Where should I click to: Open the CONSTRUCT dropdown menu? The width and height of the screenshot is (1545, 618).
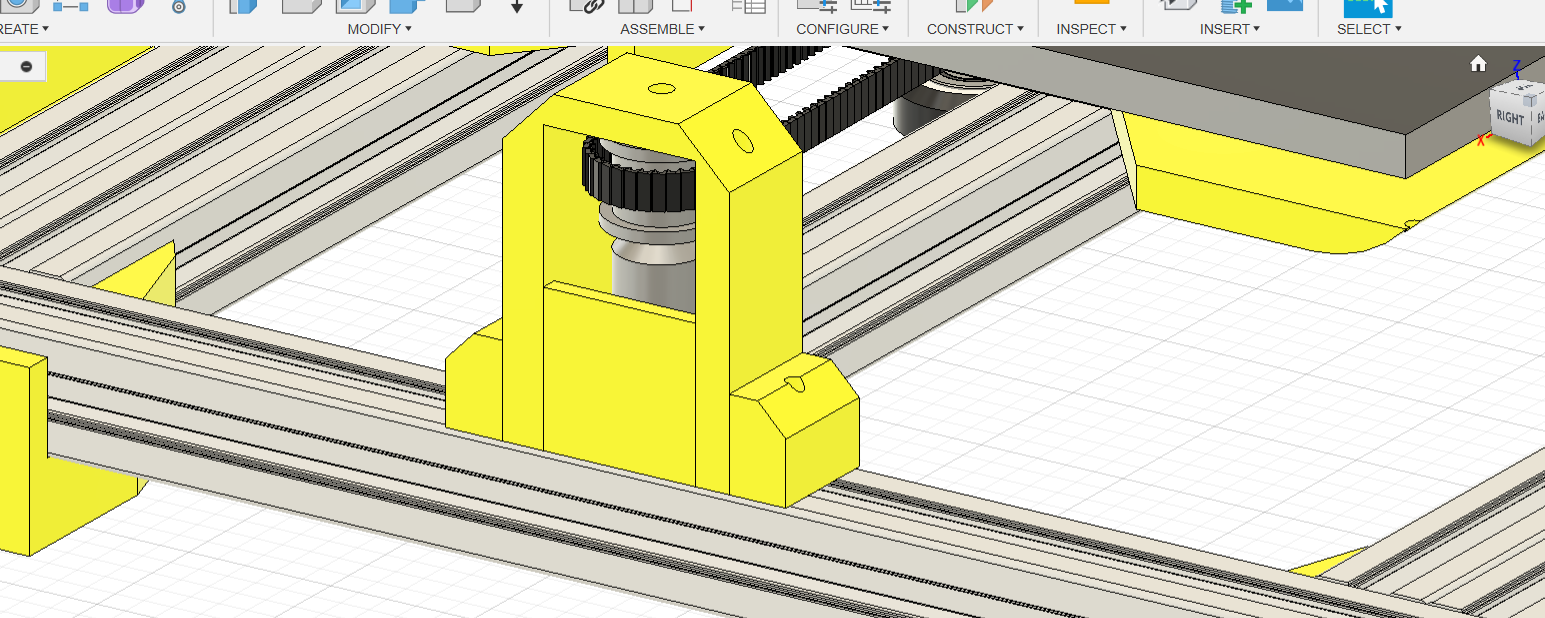975,29
